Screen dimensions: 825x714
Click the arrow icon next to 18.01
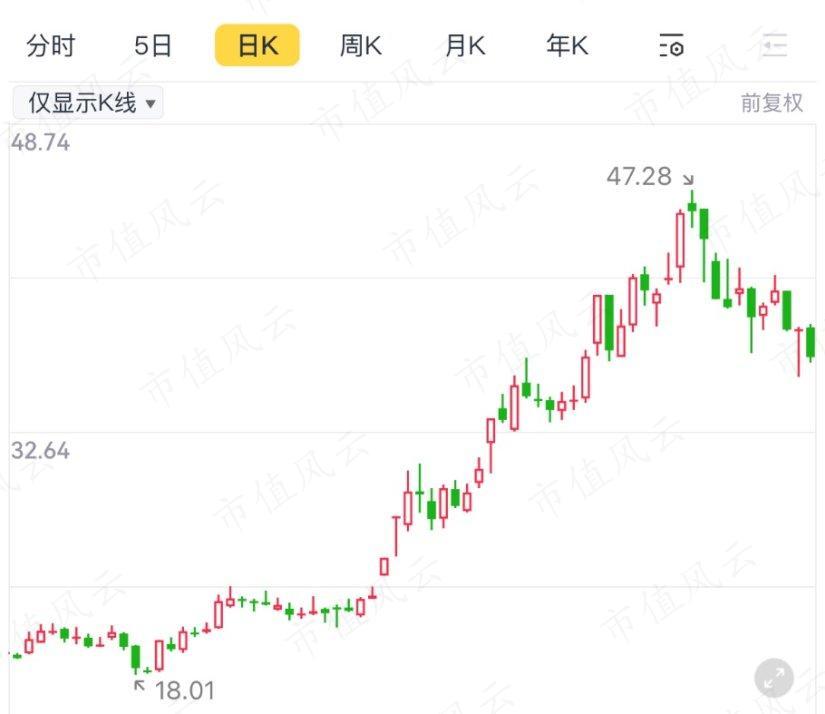click(x=140, y=685)
